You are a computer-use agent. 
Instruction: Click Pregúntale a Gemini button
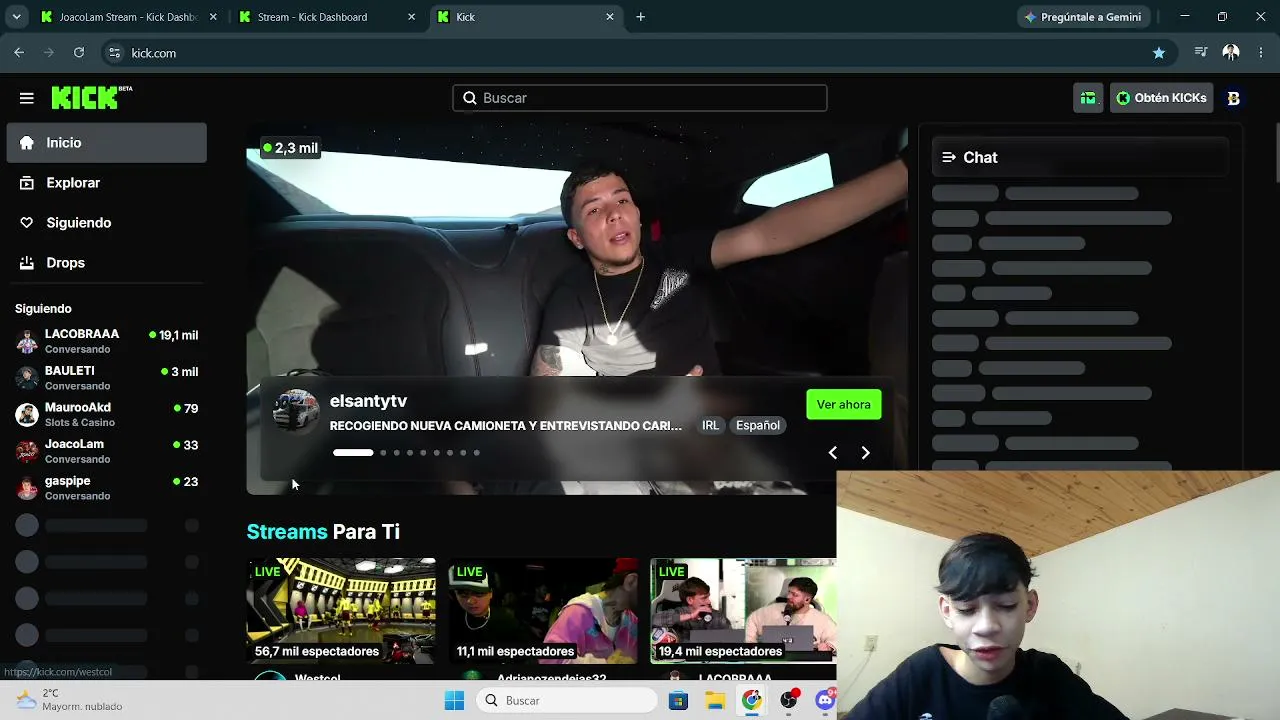[x=1082, y=17]
